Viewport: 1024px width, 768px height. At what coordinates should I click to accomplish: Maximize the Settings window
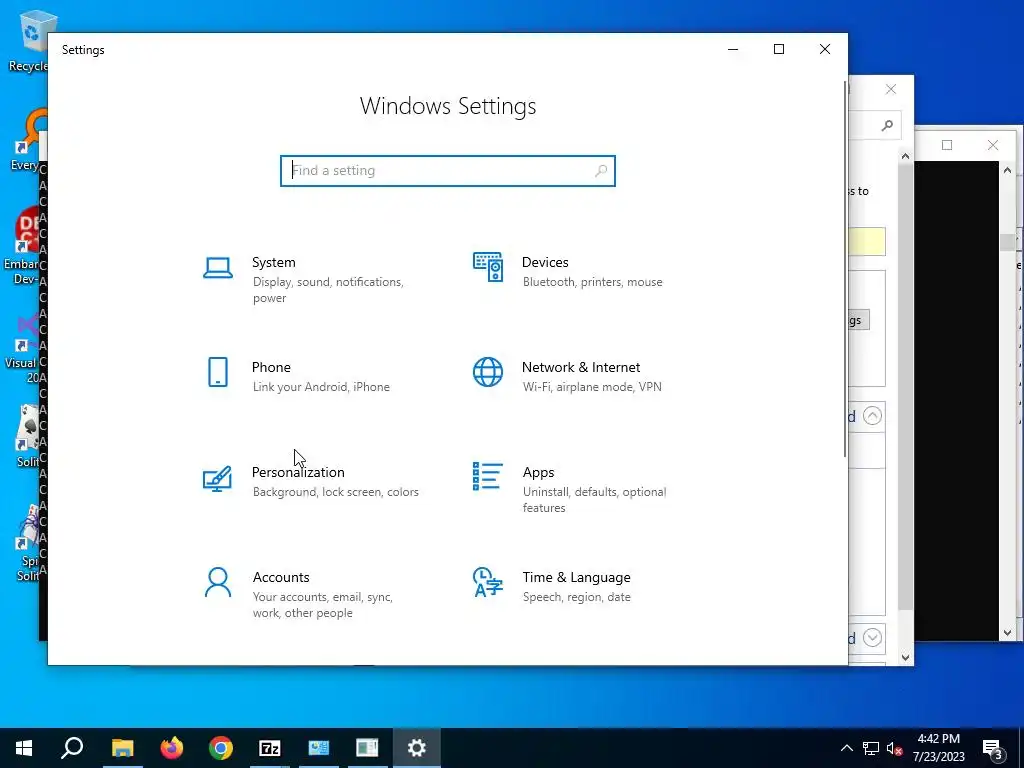coord(778,50)
